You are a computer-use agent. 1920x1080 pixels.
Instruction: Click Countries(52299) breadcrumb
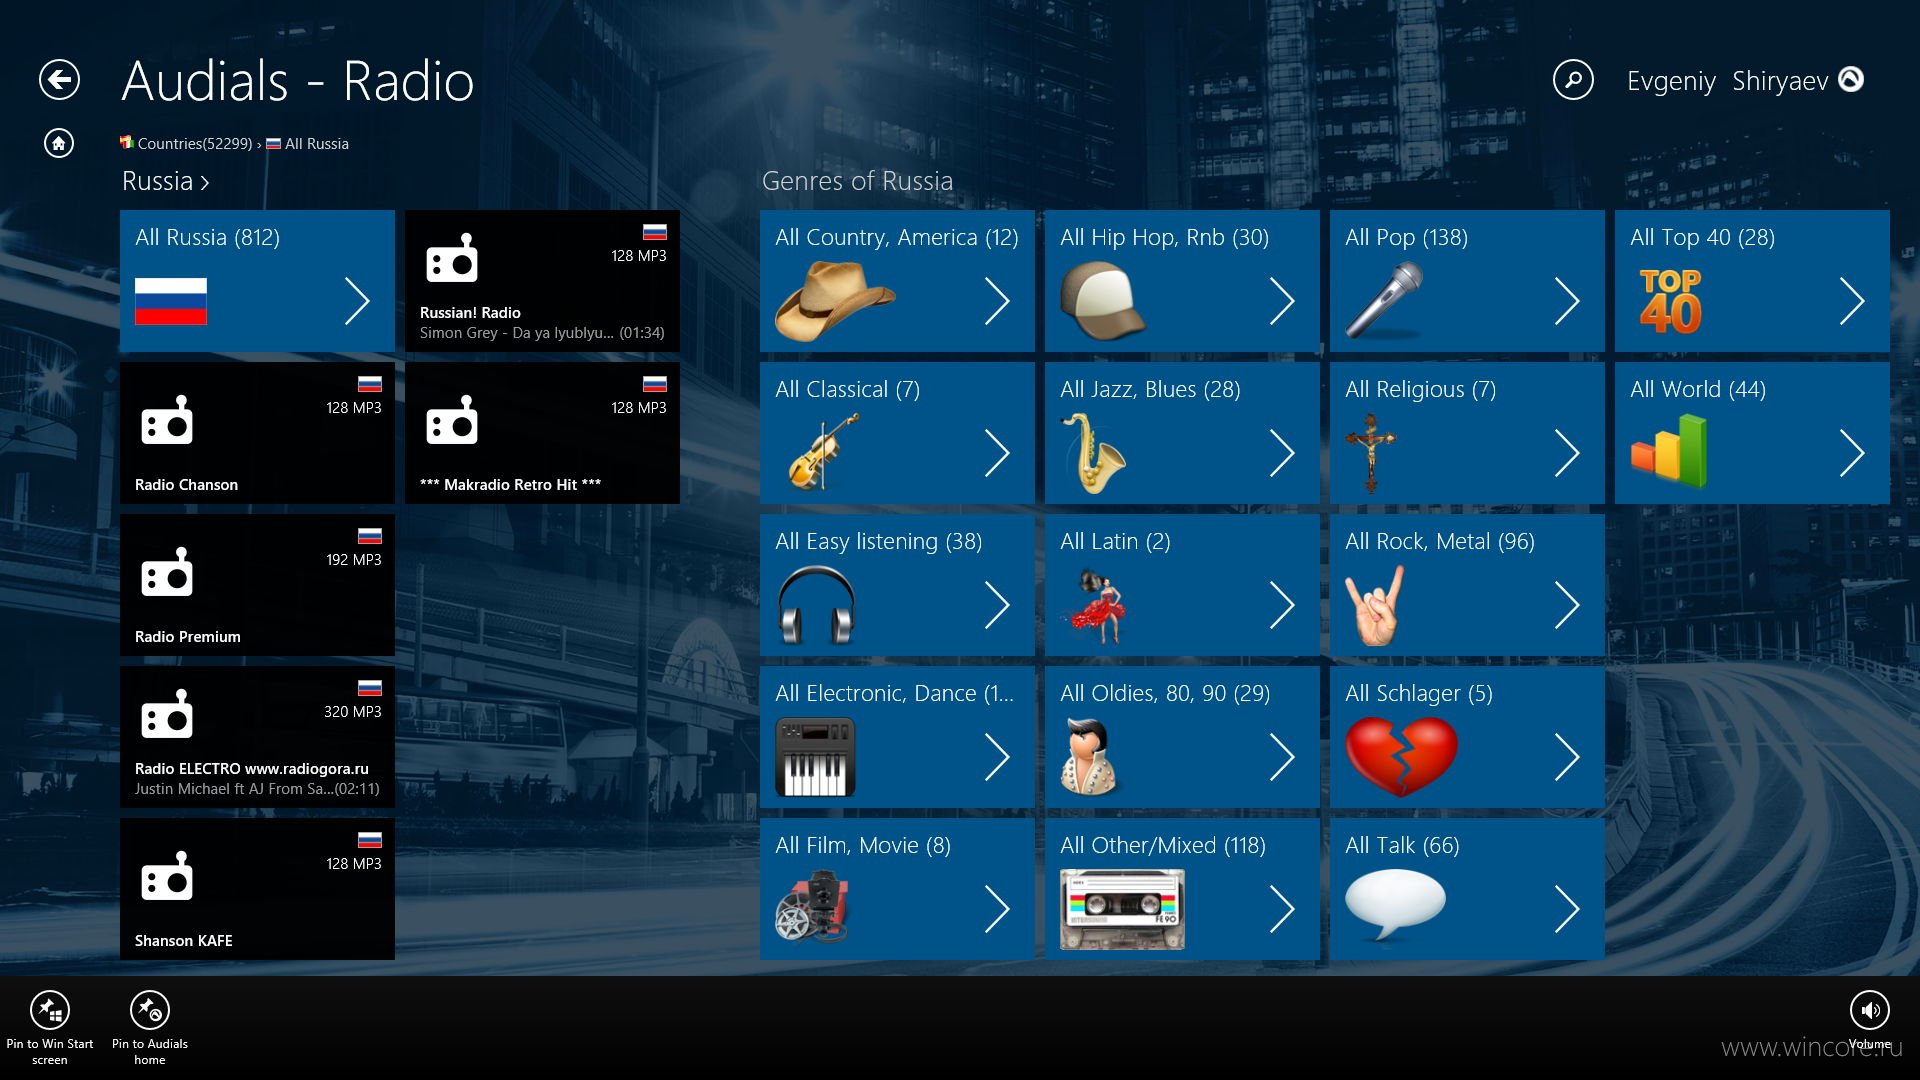click(x=186, y=144)
